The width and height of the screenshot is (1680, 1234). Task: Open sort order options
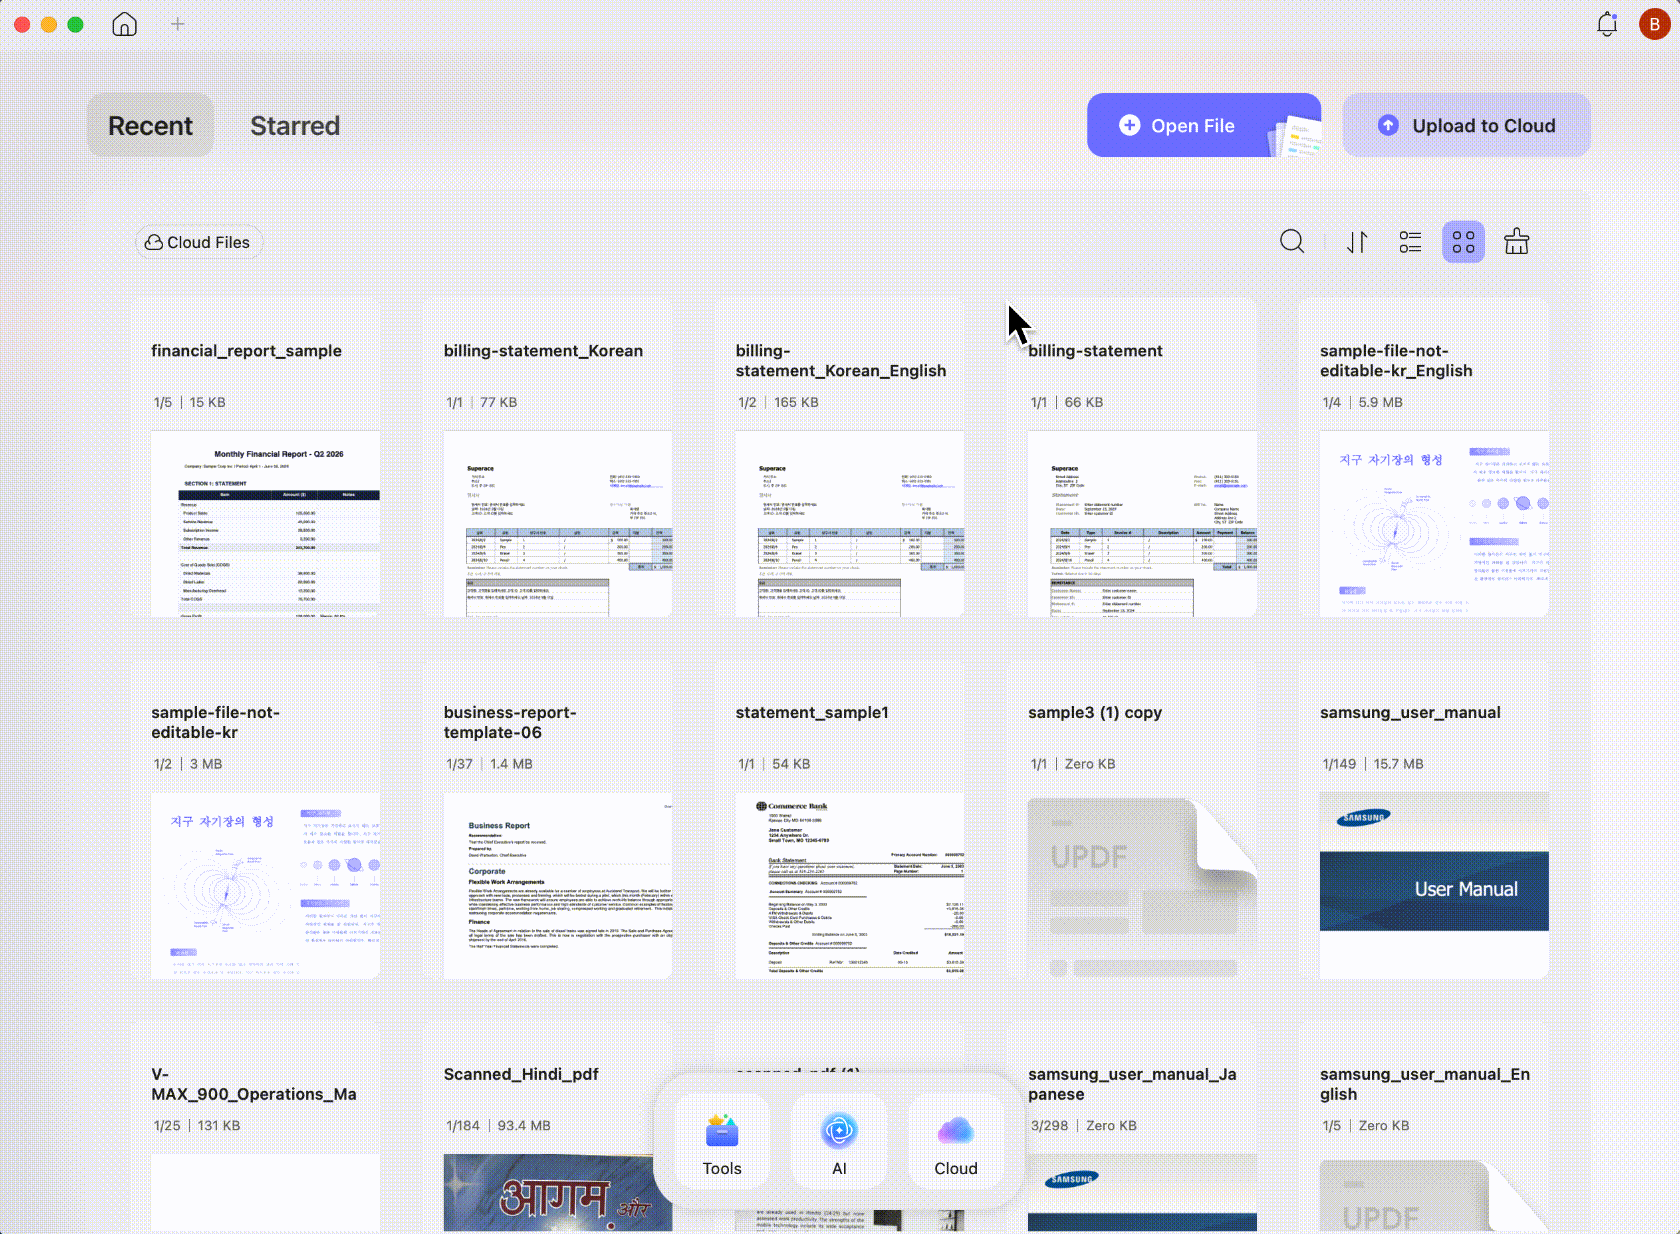point(1357,242)
